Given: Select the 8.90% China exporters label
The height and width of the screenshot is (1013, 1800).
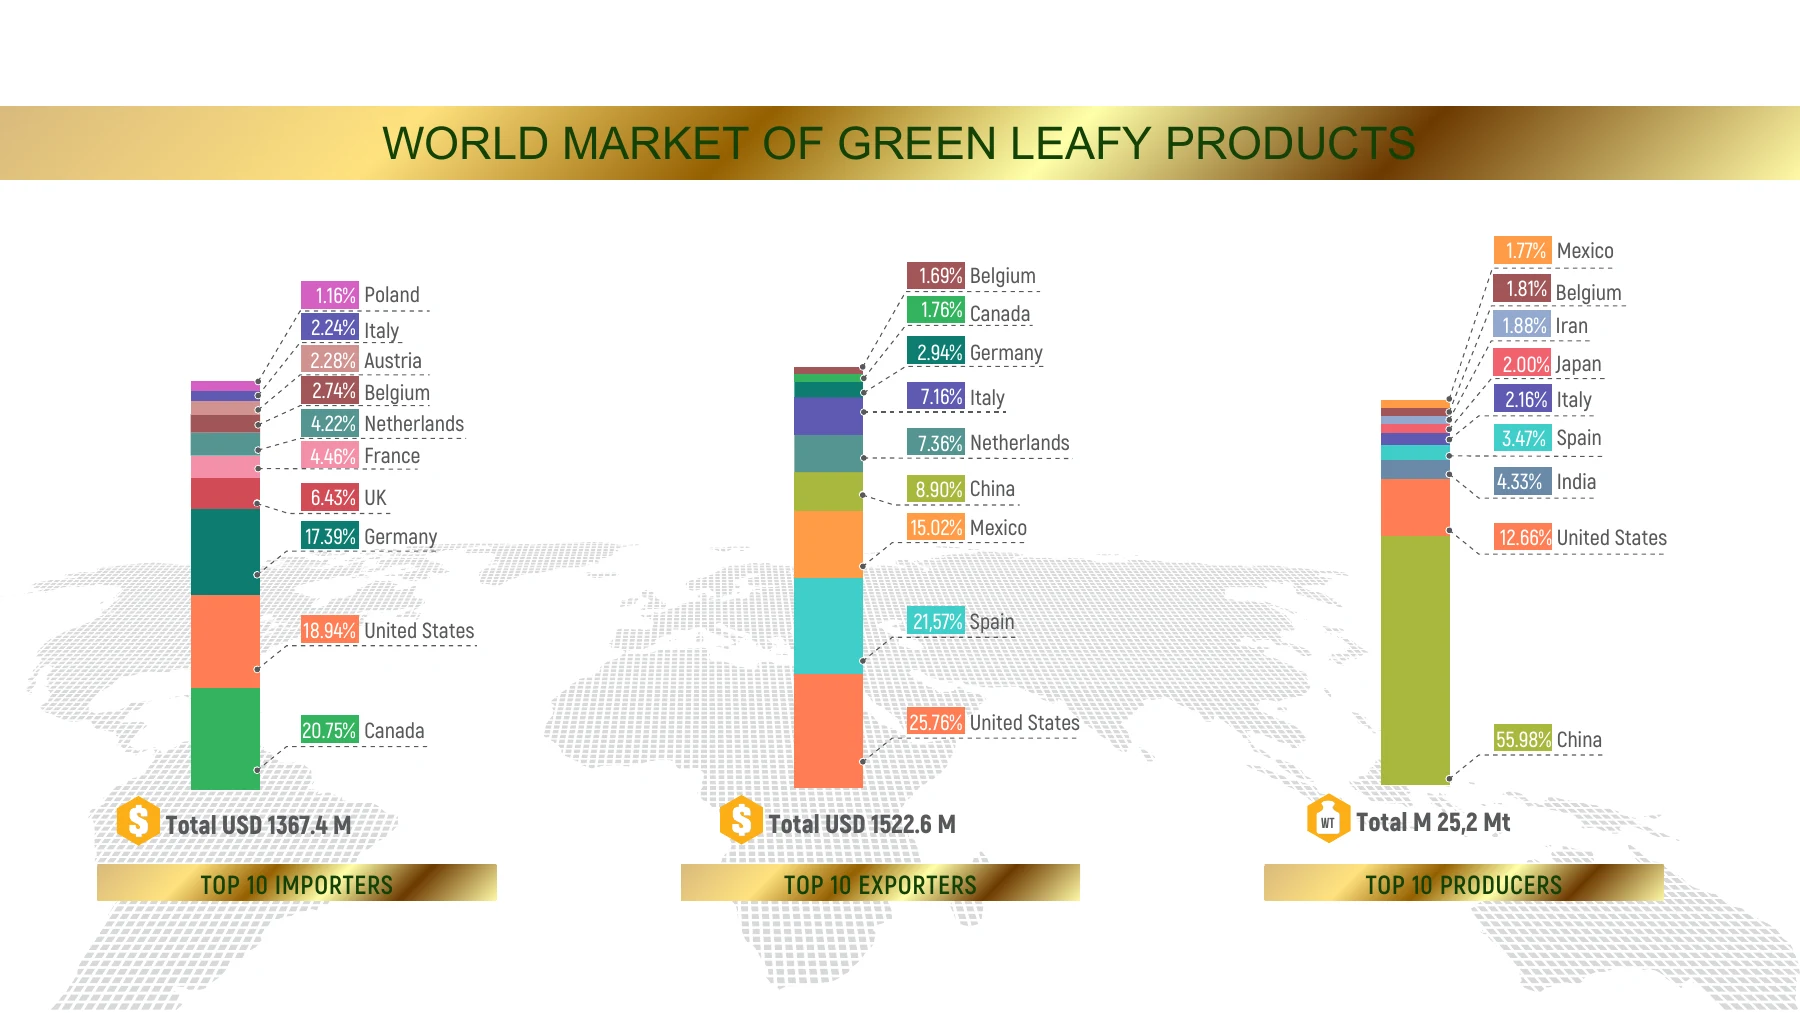Looking at the screenshot, I should (961, 488).
